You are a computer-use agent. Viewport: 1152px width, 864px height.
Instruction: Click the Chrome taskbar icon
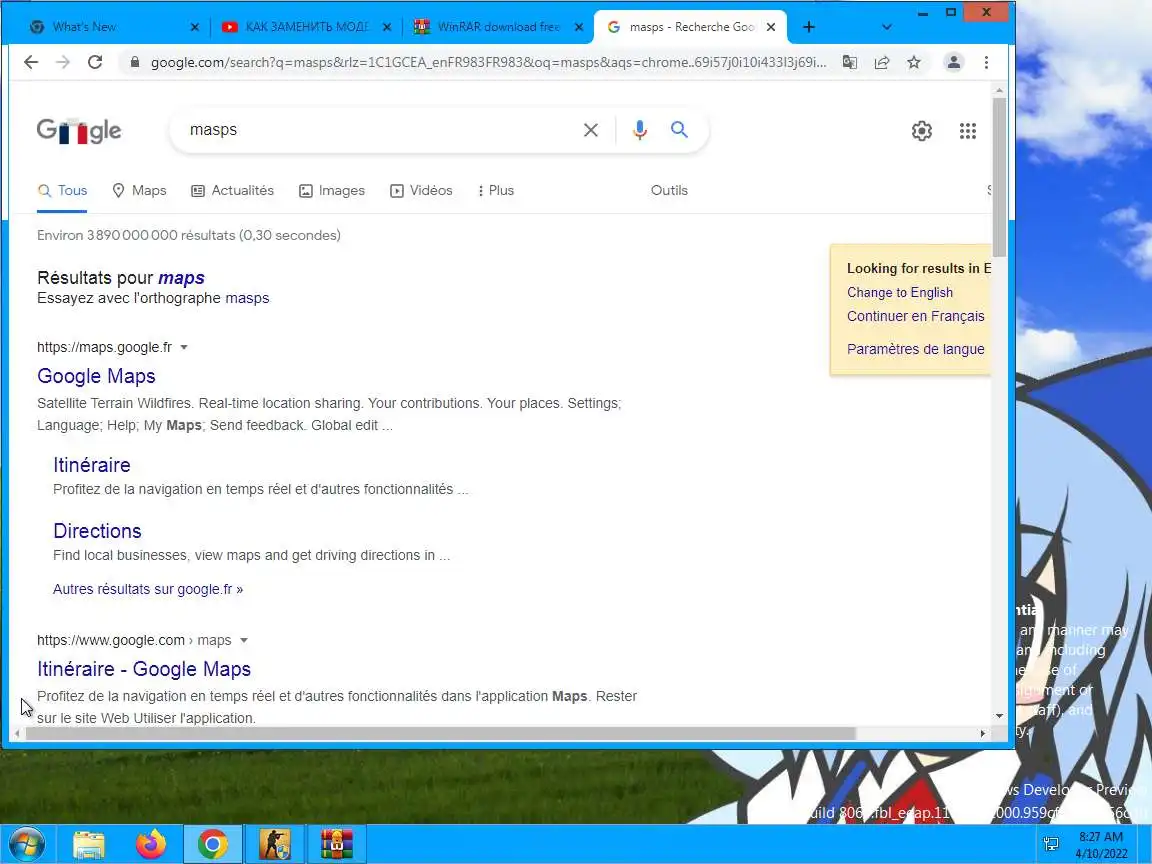click(212, 845)
